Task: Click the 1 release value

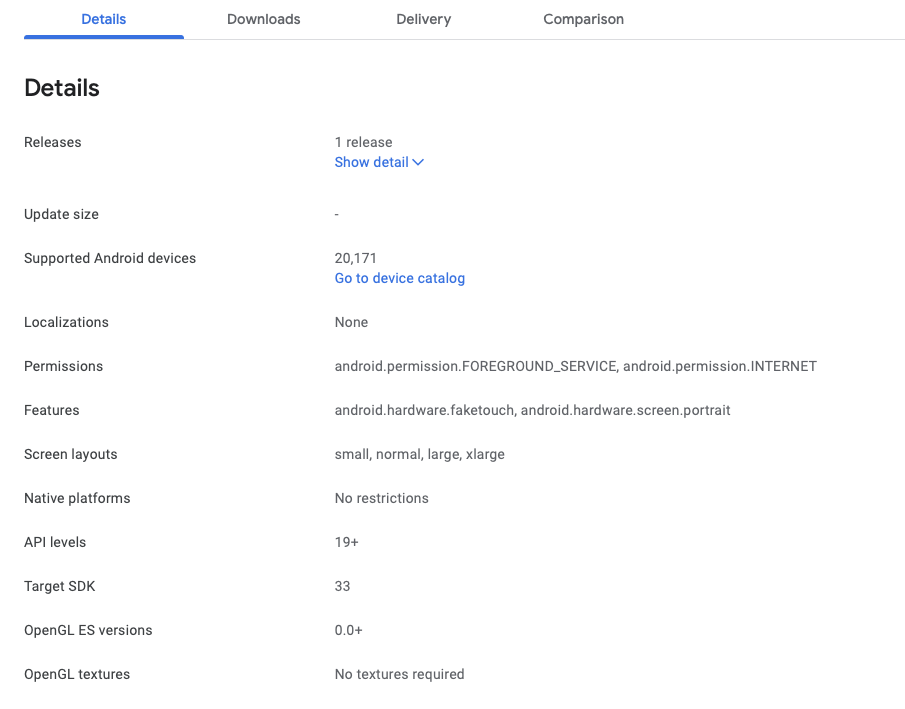Action: [363, 142]
